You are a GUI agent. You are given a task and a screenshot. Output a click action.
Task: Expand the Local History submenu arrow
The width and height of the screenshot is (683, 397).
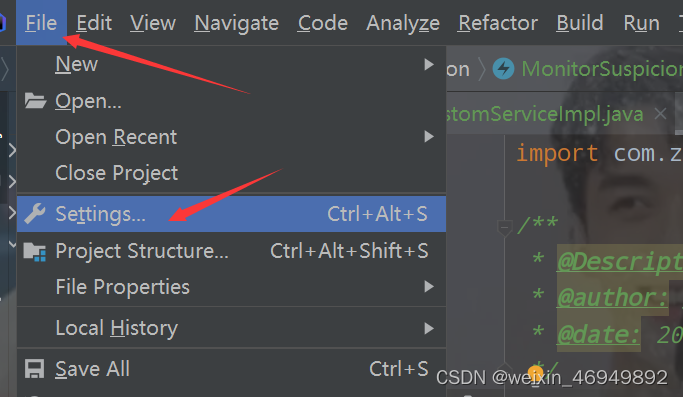point(429,328)
